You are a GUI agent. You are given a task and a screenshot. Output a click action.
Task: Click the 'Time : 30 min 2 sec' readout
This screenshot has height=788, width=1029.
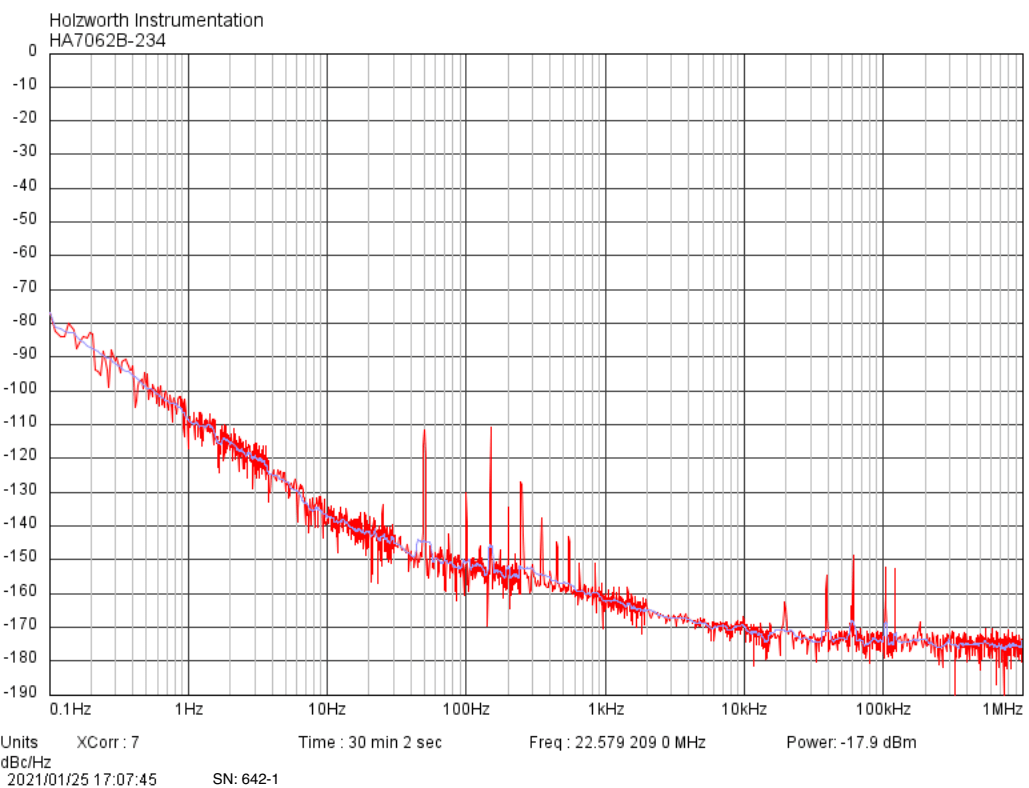(x=370, y=742)
